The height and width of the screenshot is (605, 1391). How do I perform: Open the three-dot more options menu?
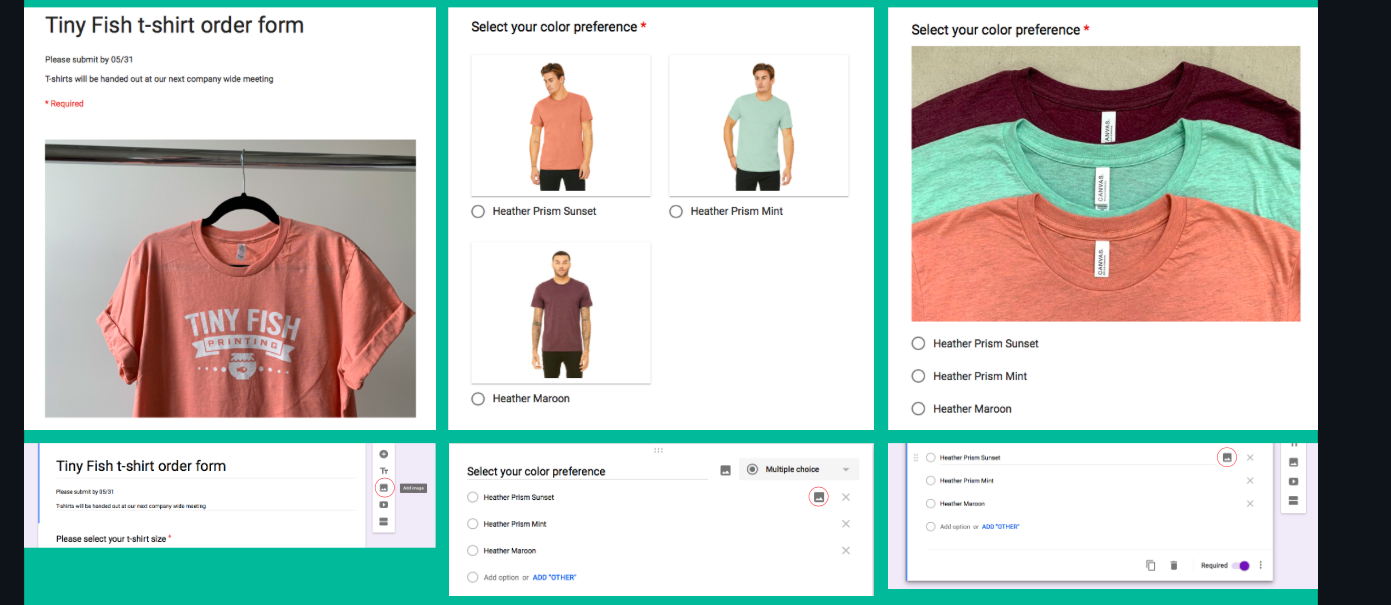click(1261, 566)
